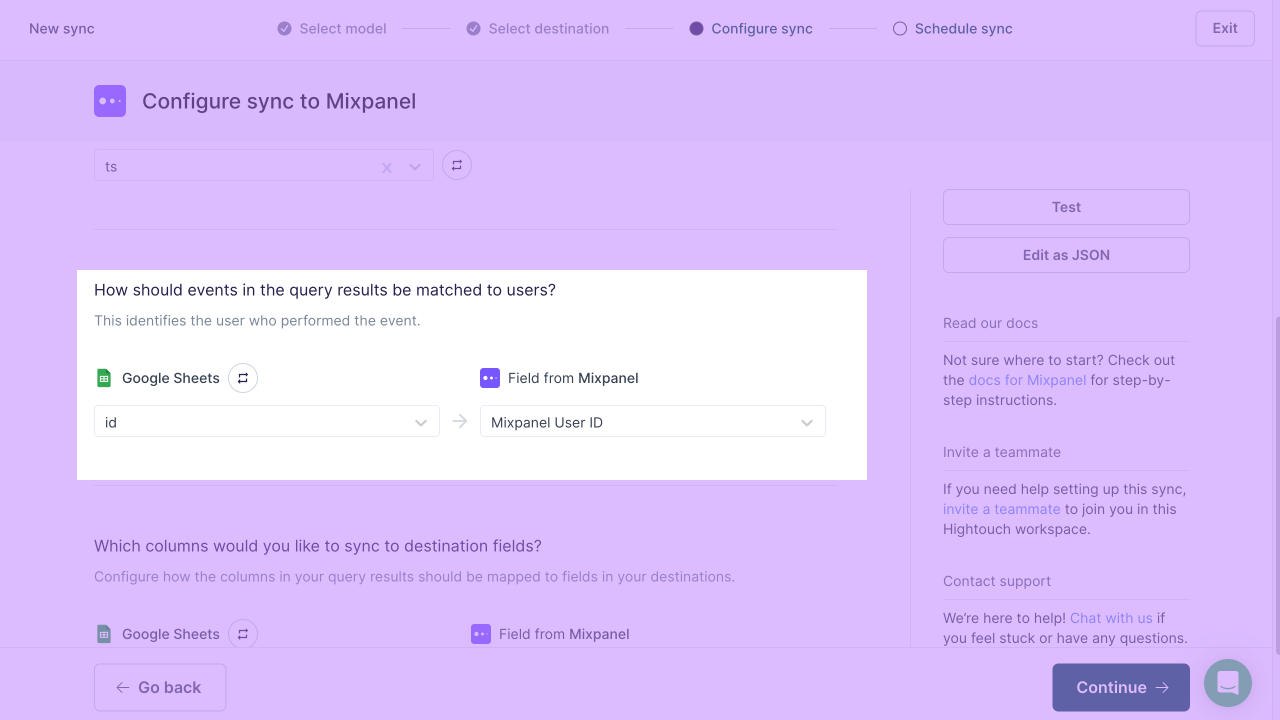Open the chat support bubble
This screenshot has width=1280, height=720.
point(1228,683)
